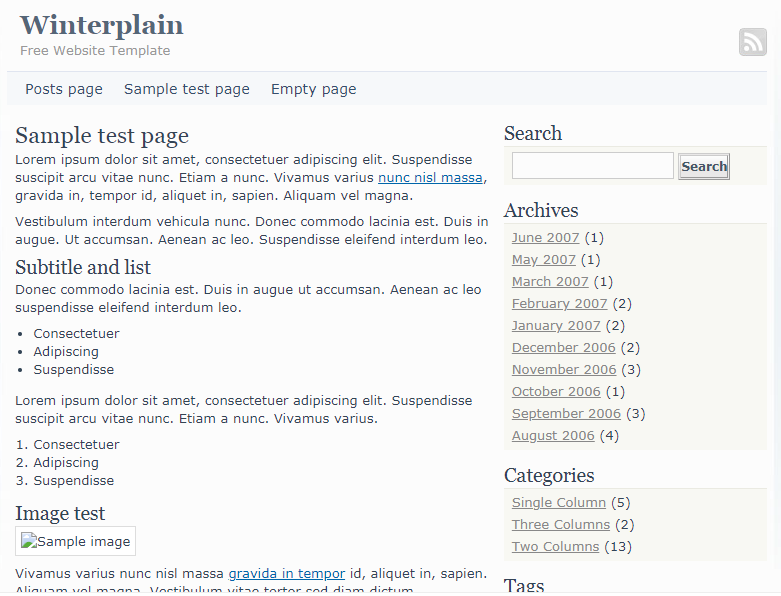Open the Posts page menu item
781x596 pixels.
tap(64, 89)
